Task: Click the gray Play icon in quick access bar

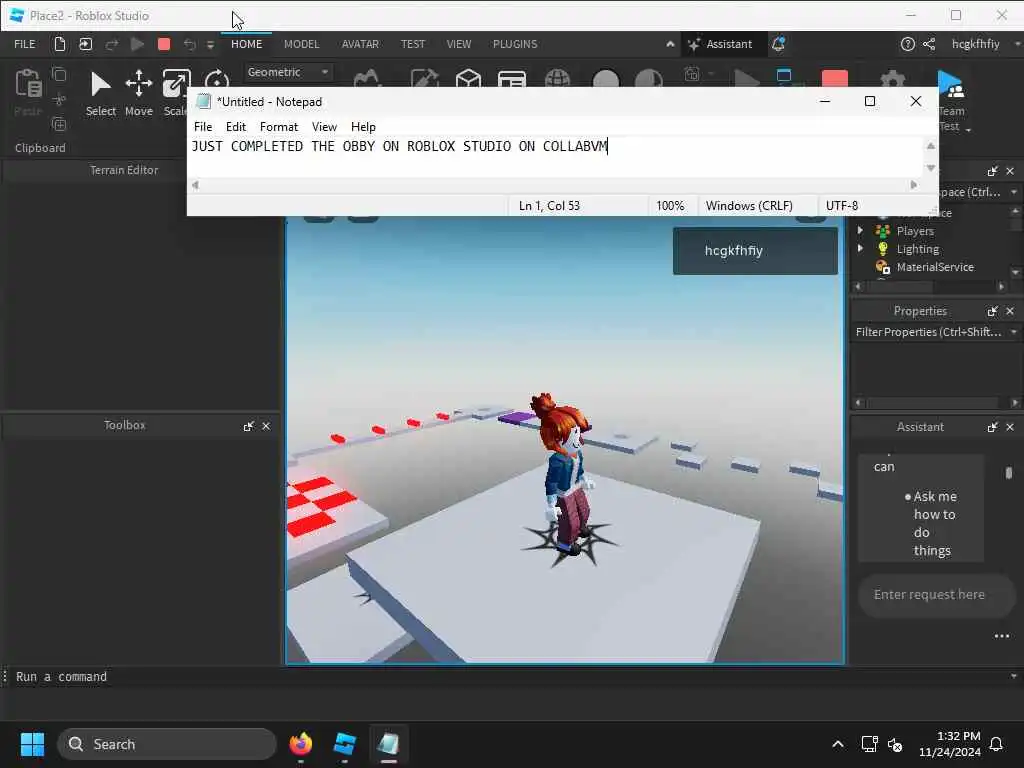Action: pos(137,44)
